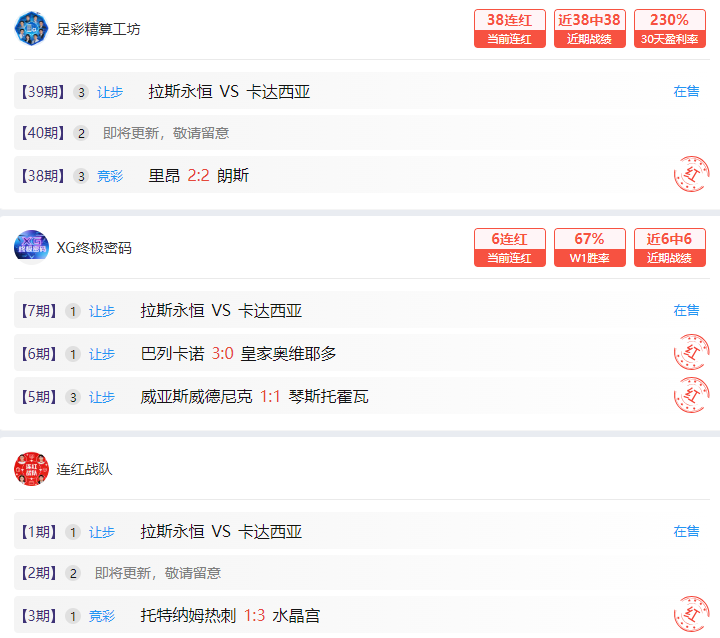Open result 托特纳姆热刺 1:3 水晶宫

point(231,615)
